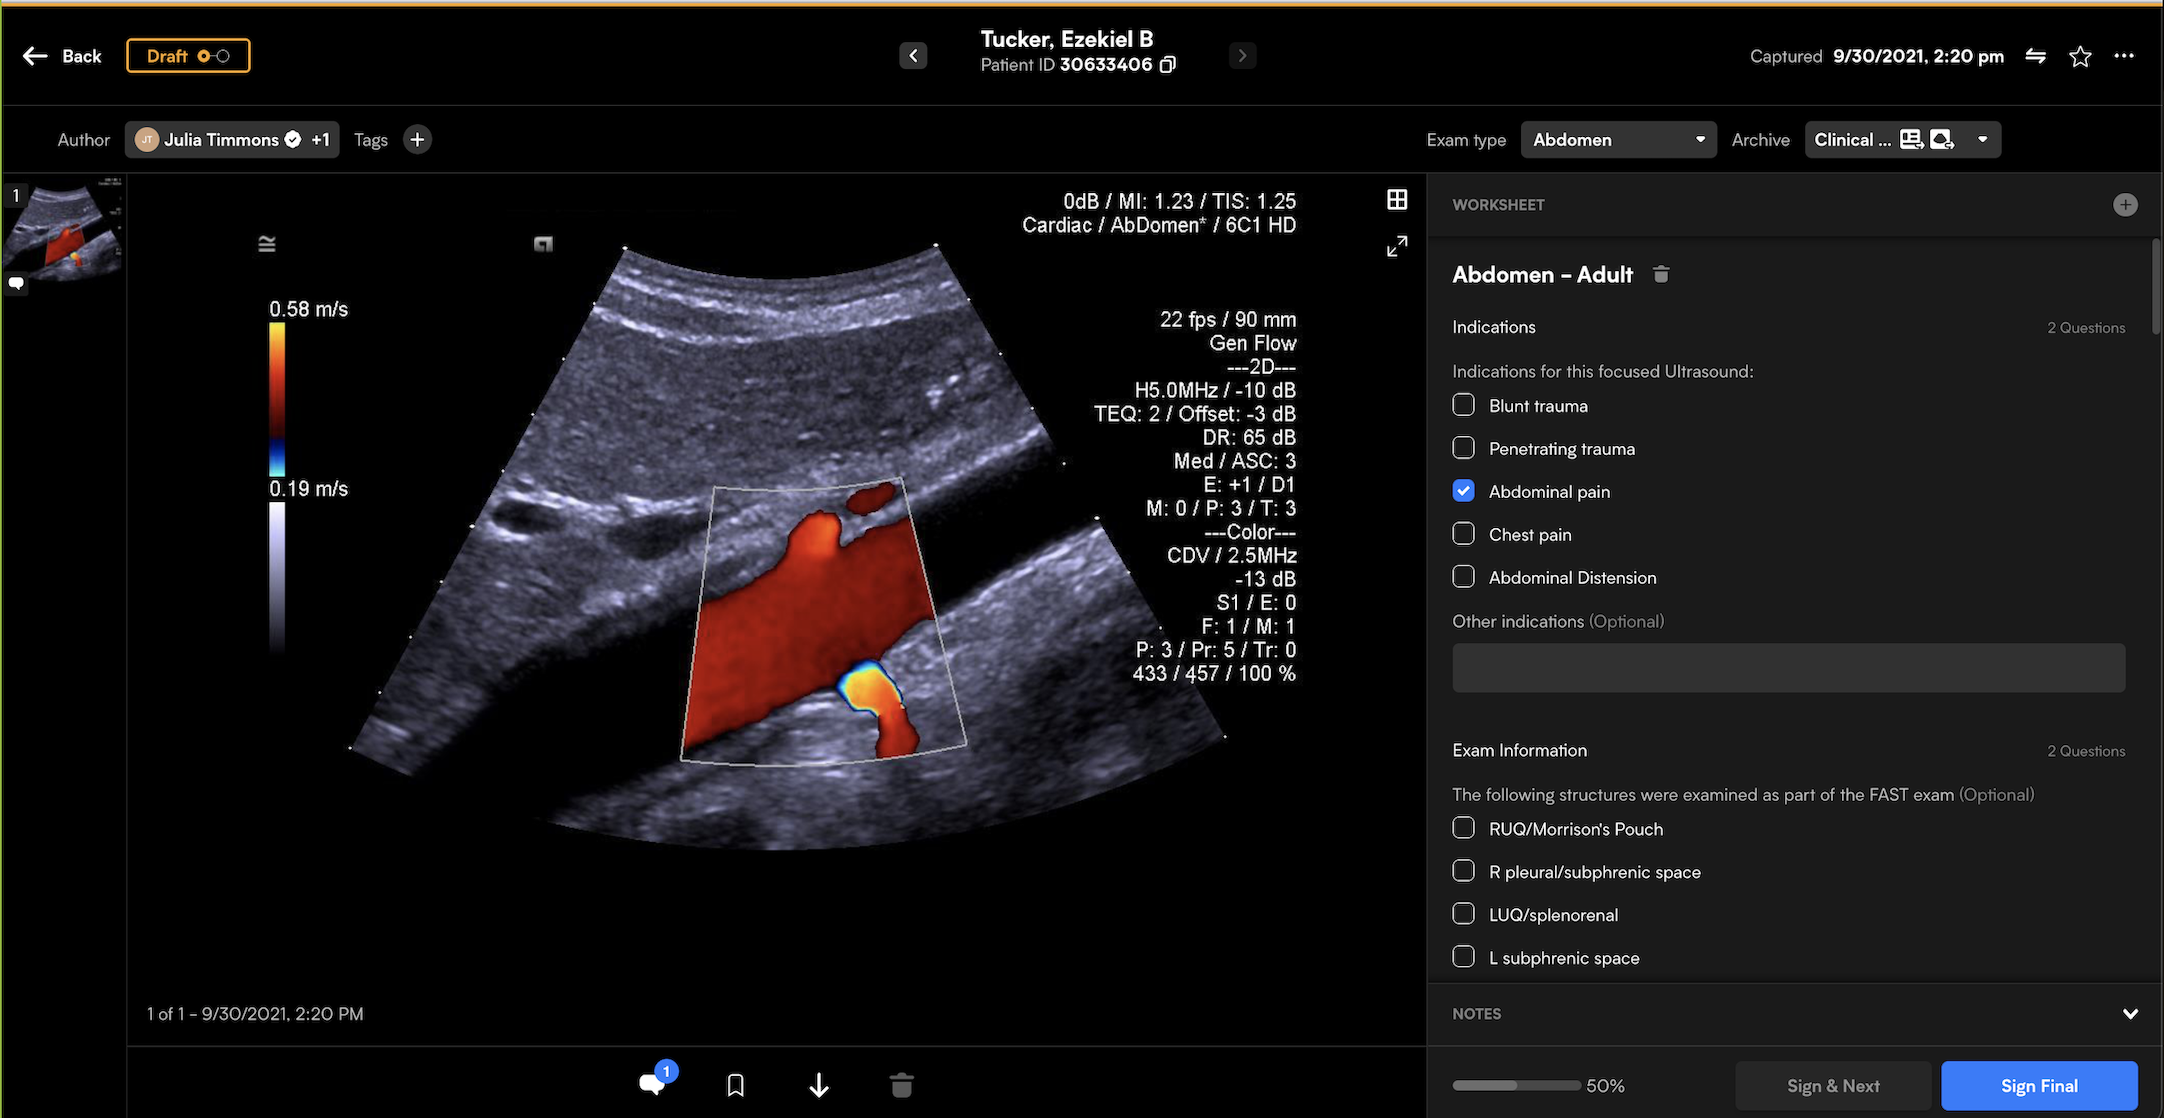Go to previous patient study chevron
The height and width of the screenshot is (1118, 2164).
(913, 56)
